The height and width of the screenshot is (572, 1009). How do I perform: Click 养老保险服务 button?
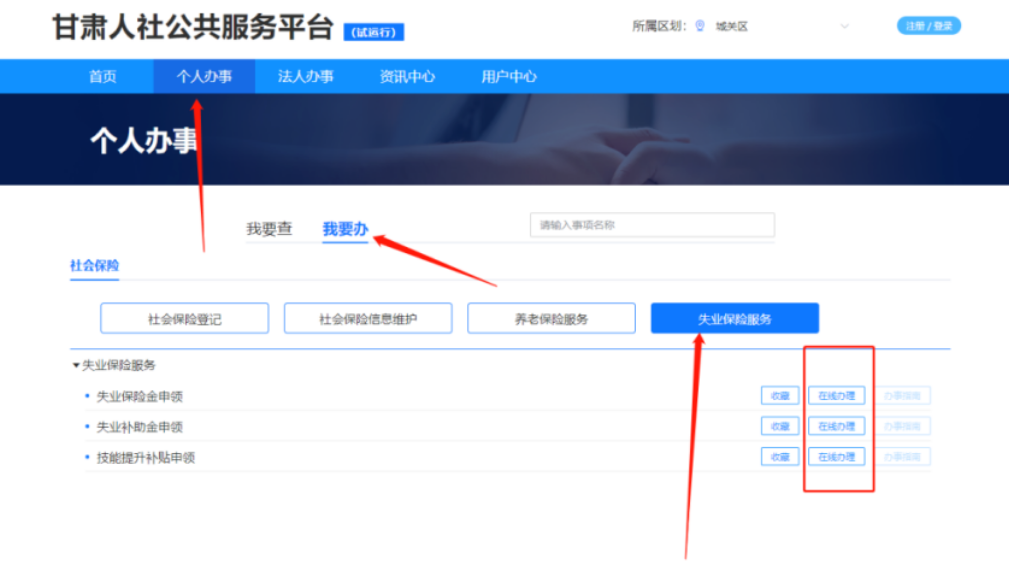[551, 318]
